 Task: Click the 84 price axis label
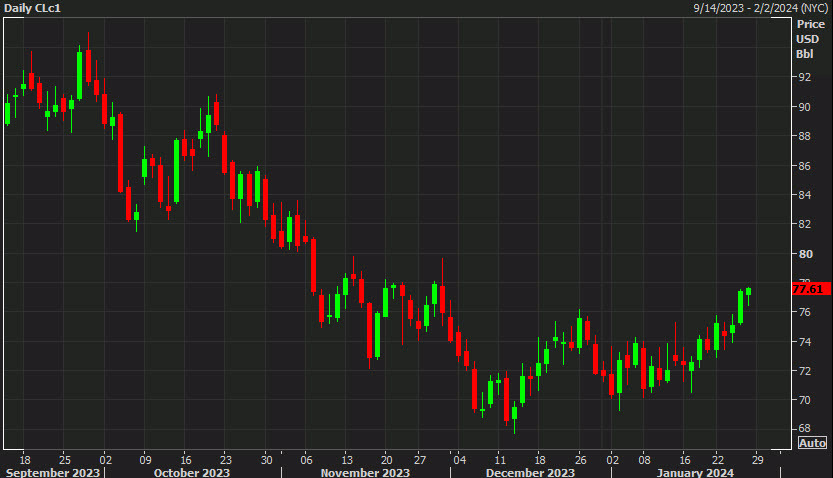804,195
